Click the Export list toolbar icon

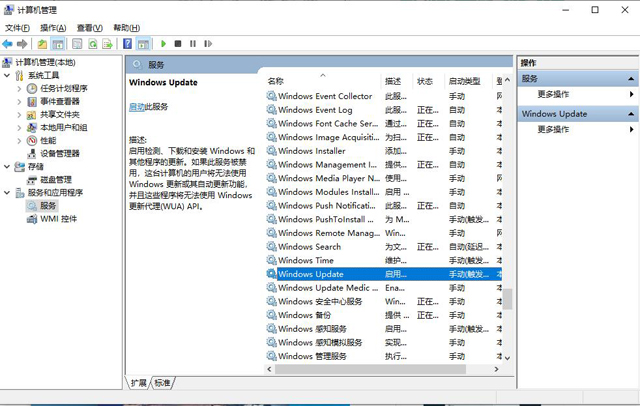click(107, 44)
